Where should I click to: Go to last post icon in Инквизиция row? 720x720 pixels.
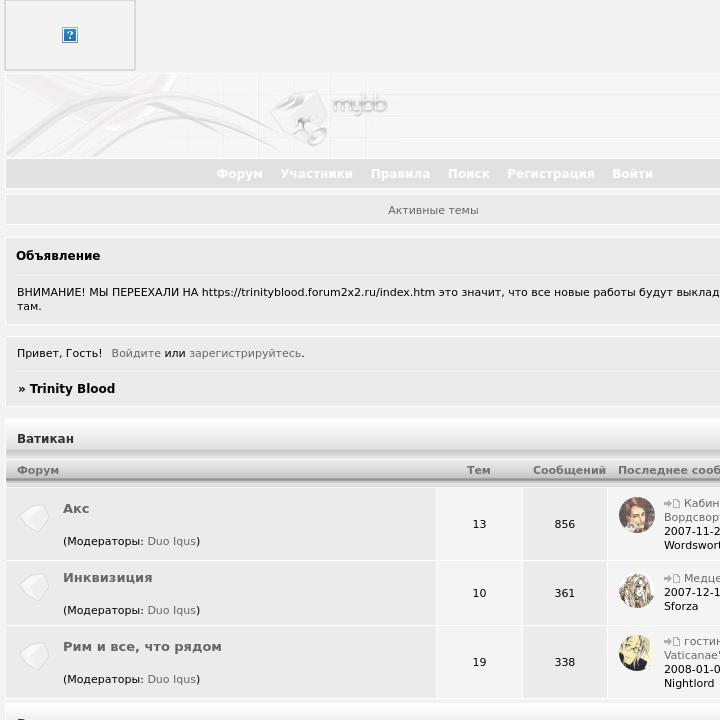click(x=672, y=579)
